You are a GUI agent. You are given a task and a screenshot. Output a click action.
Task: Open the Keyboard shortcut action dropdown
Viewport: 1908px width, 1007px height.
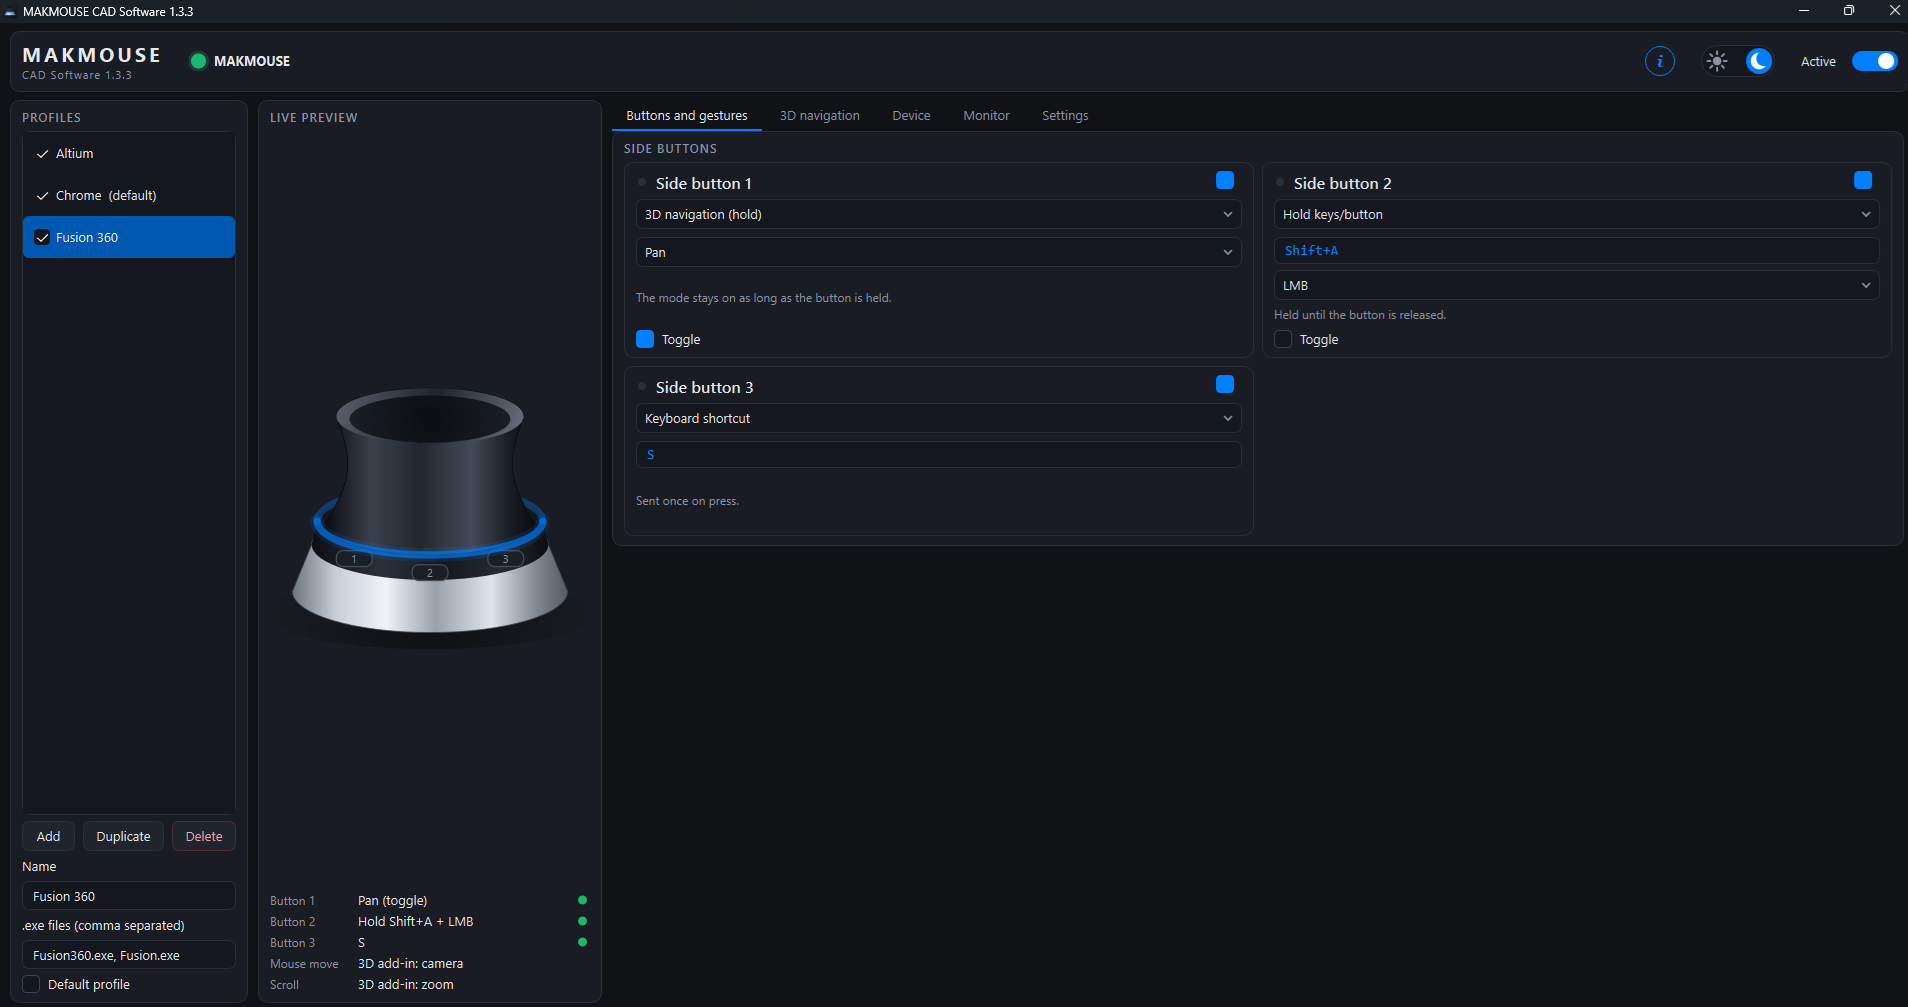click(938, 418)
